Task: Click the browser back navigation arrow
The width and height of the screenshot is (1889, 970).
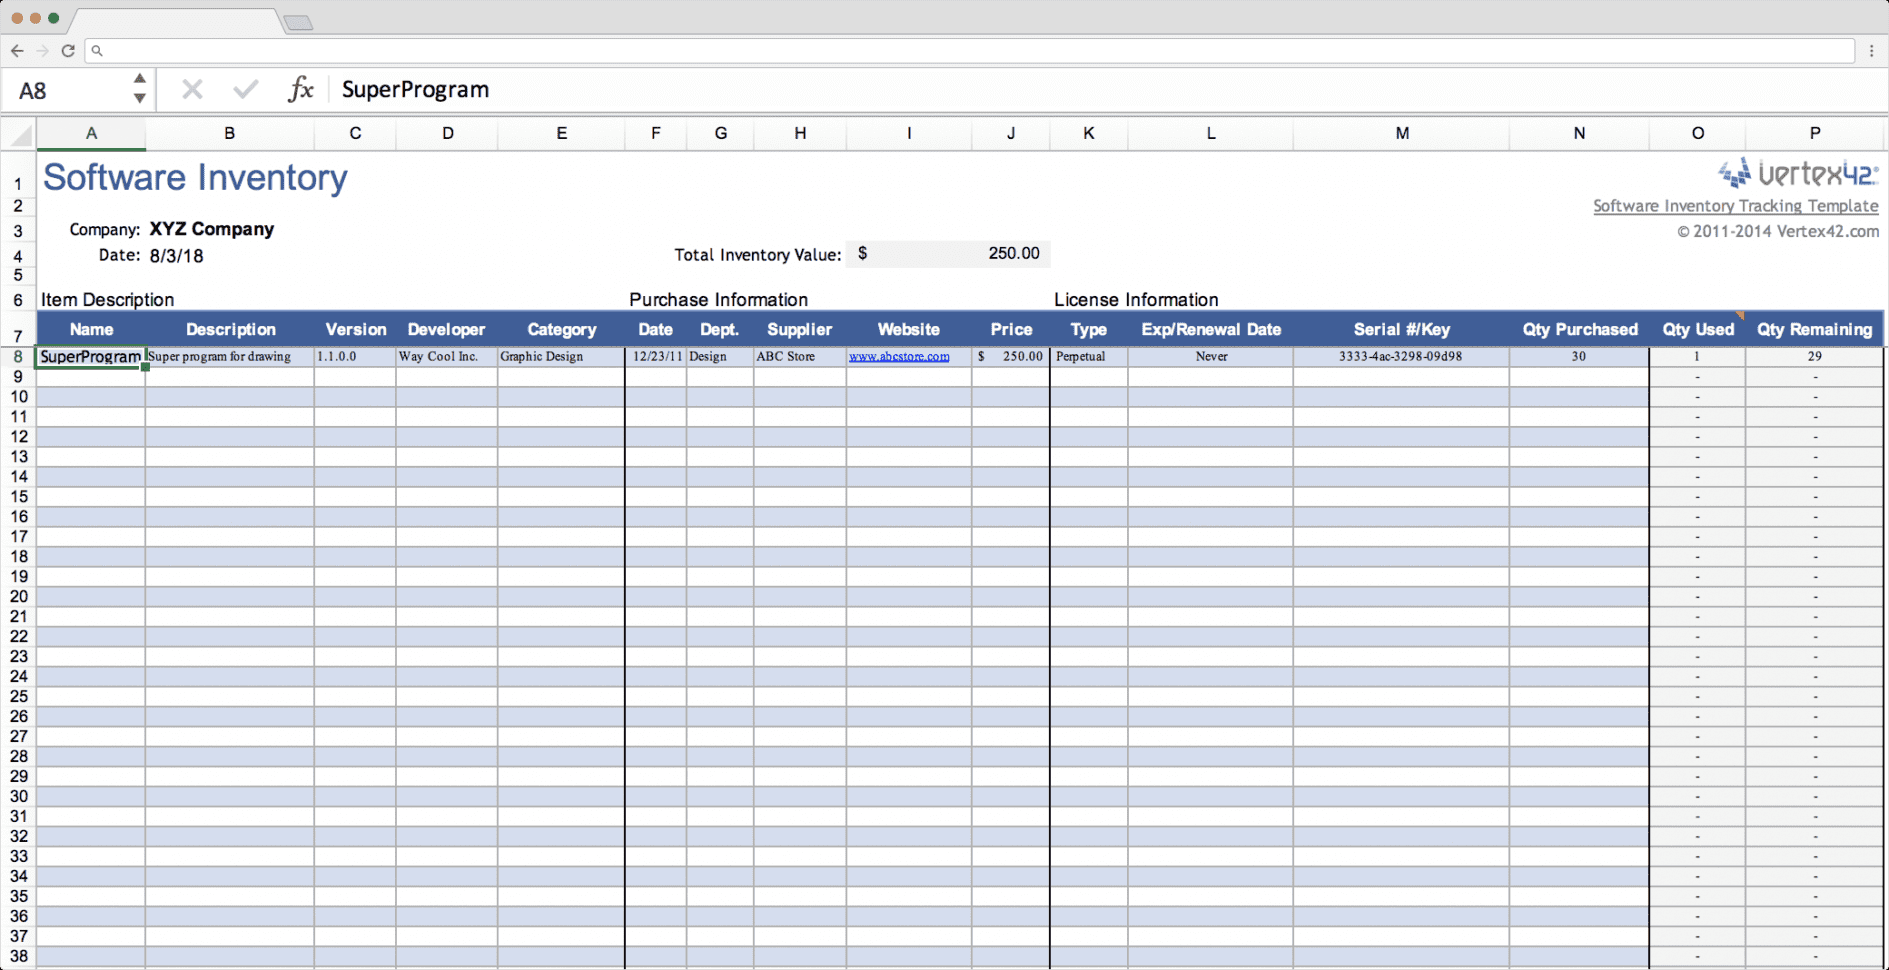Action: coord(17,51)
